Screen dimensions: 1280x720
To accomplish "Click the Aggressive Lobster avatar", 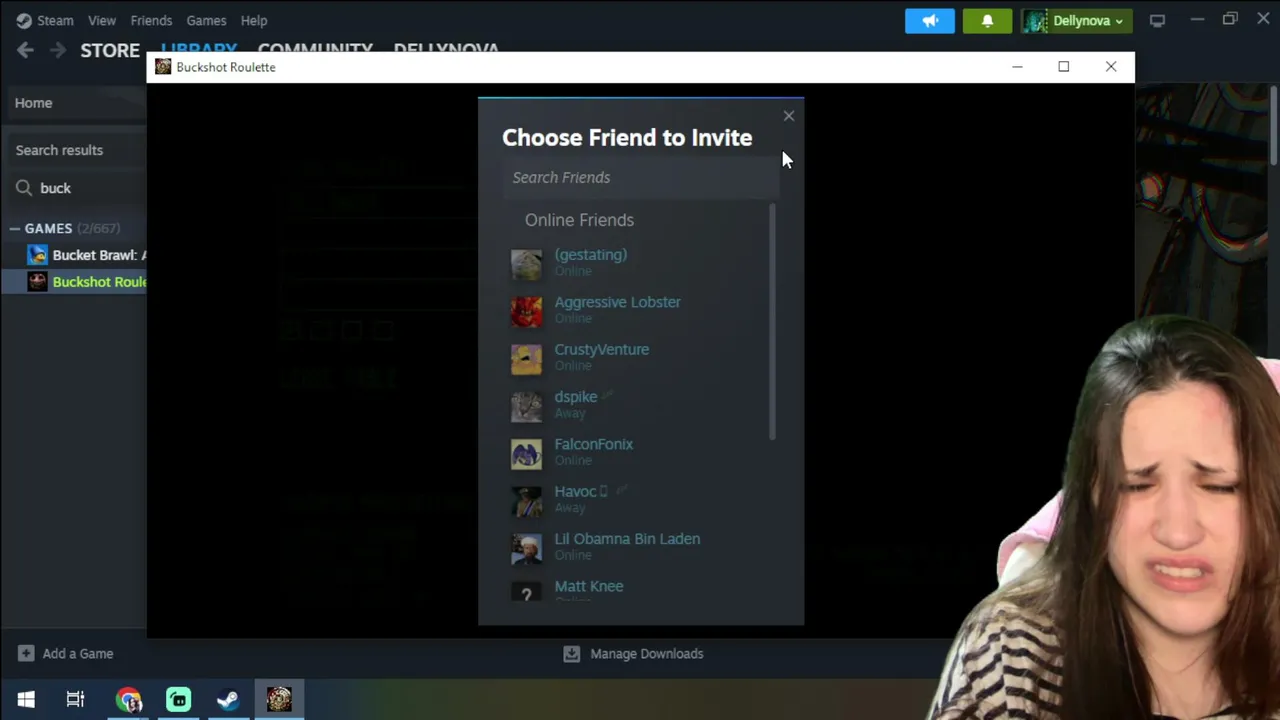I will tap(526, 310).
